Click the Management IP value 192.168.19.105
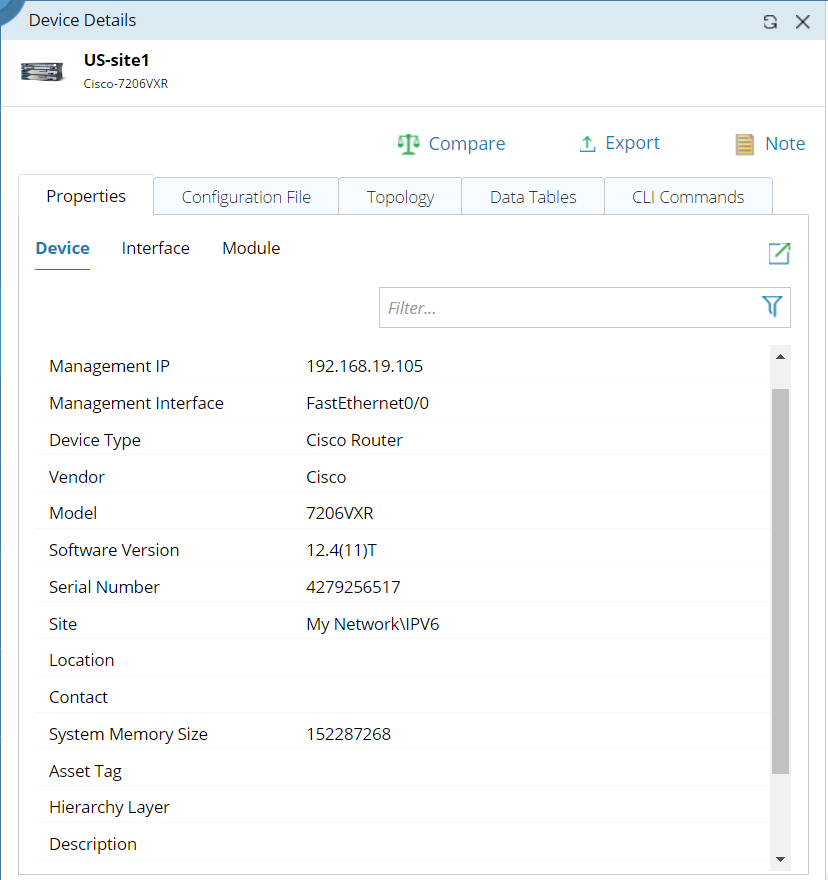This screenshot has height=880, width=828. (x=364, y=366)
